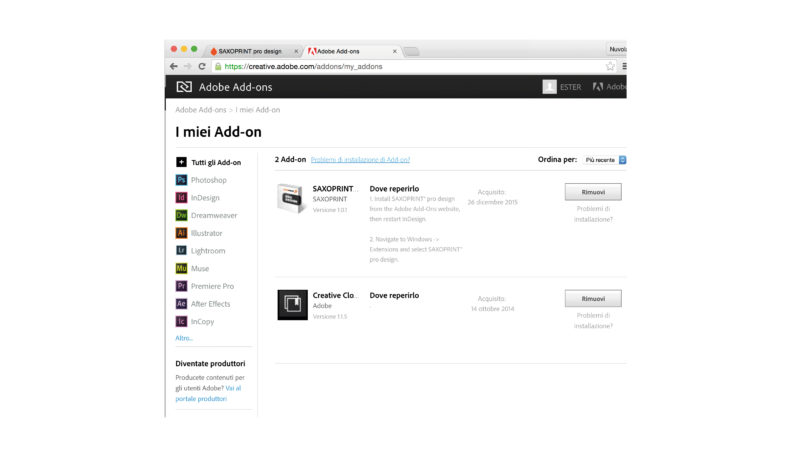Click the ESTER username text
This screenshot has height=466, width=800.
point(570,87)
